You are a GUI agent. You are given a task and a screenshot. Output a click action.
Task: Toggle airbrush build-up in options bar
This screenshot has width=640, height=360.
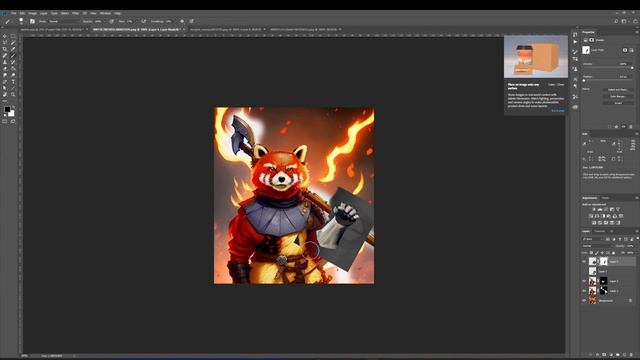144,21
